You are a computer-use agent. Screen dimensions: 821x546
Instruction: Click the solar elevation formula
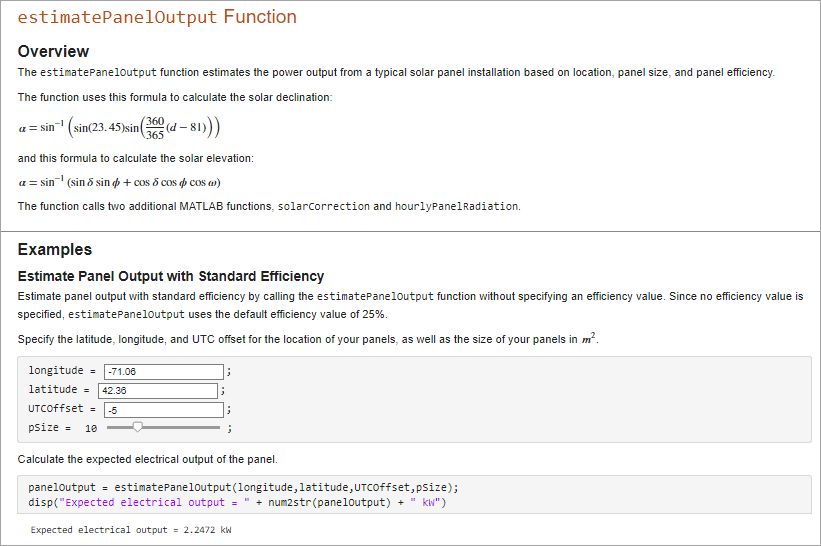click(x=119, y=182)
